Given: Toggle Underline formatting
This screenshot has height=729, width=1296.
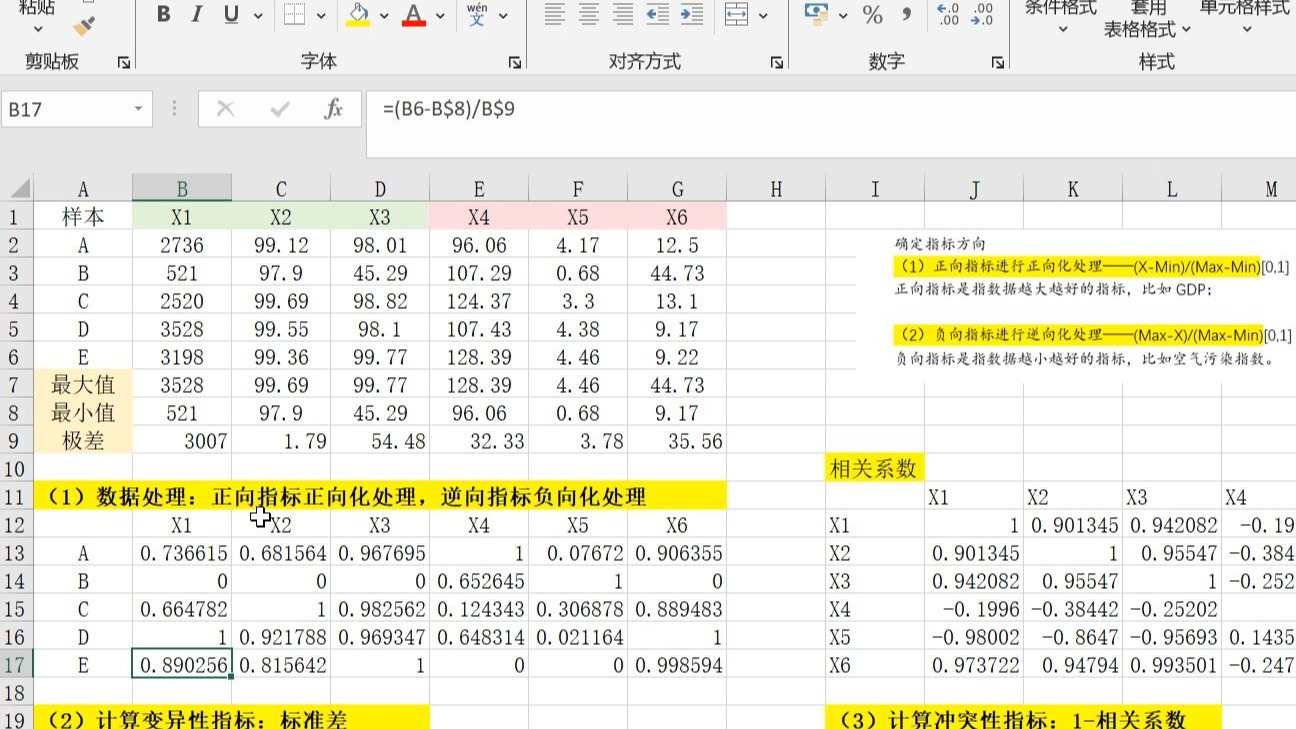Looking at the screenshot, I should tap(231, 15).
